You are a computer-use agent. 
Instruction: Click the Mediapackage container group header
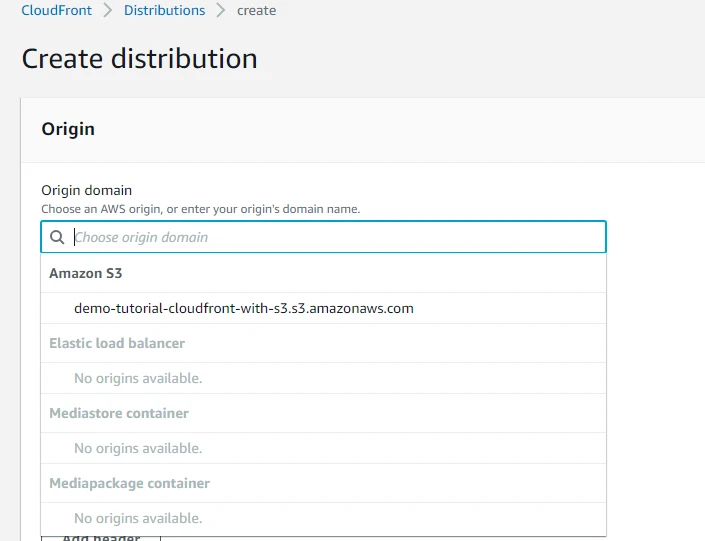click(x=129, y=483)
